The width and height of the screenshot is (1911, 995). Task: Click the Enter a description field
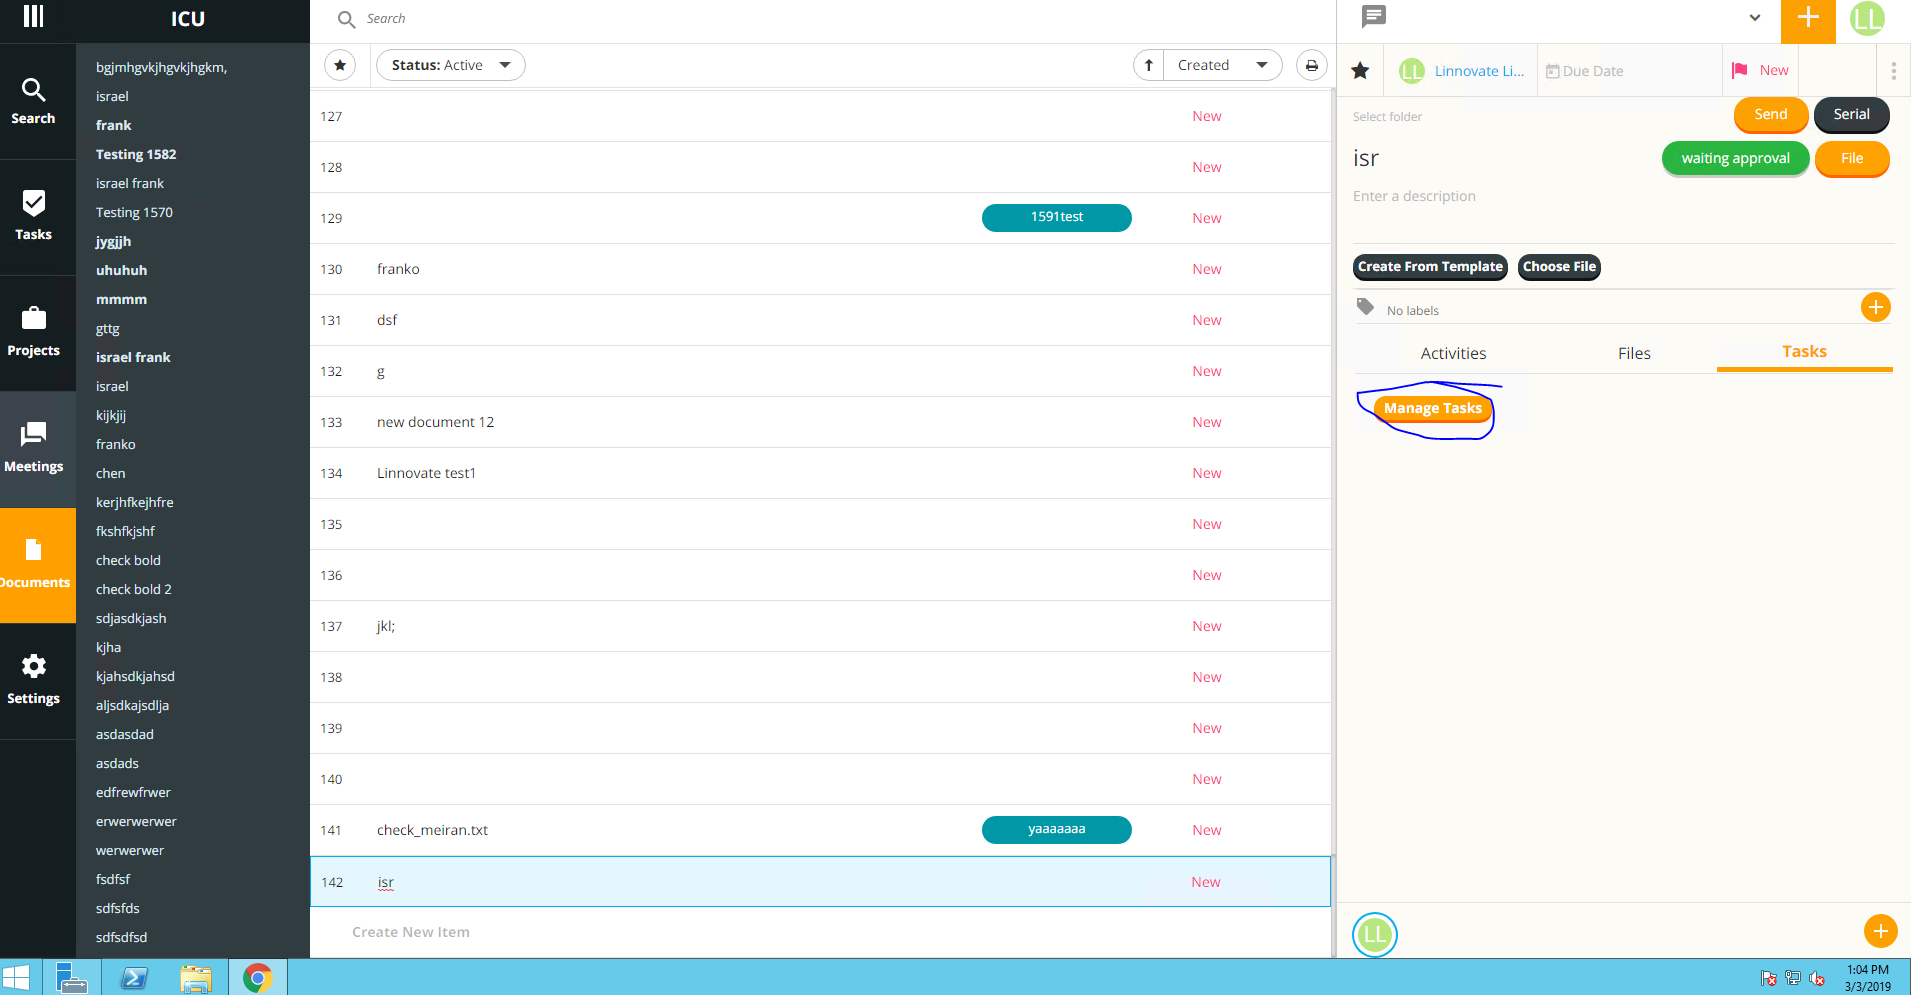[1414, 196]
